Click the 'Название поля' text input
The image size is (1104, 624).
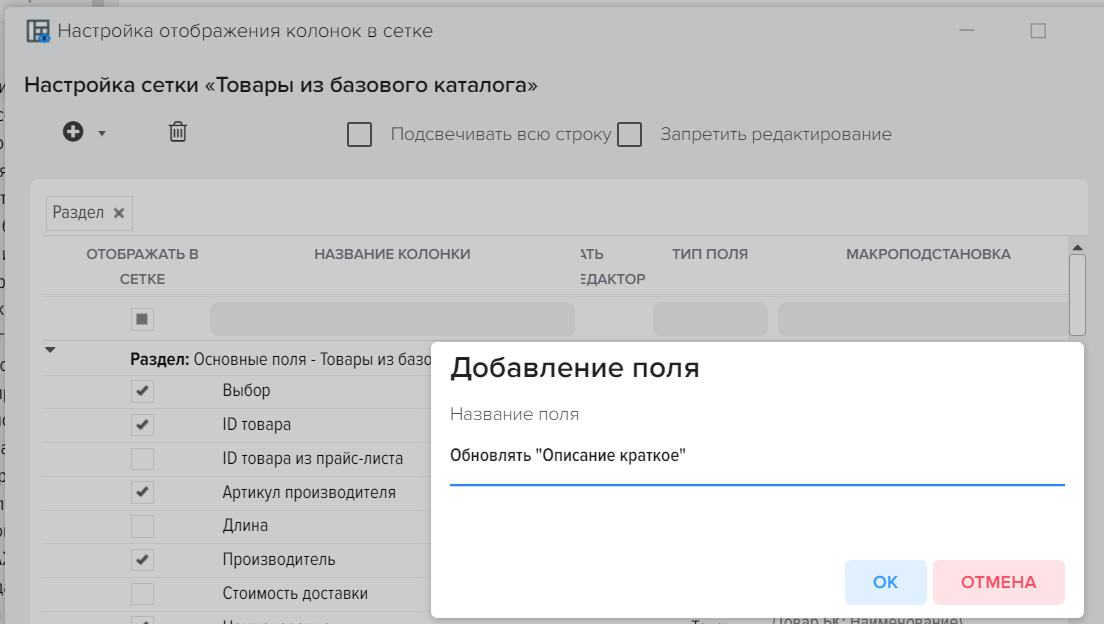coord(756,457)
